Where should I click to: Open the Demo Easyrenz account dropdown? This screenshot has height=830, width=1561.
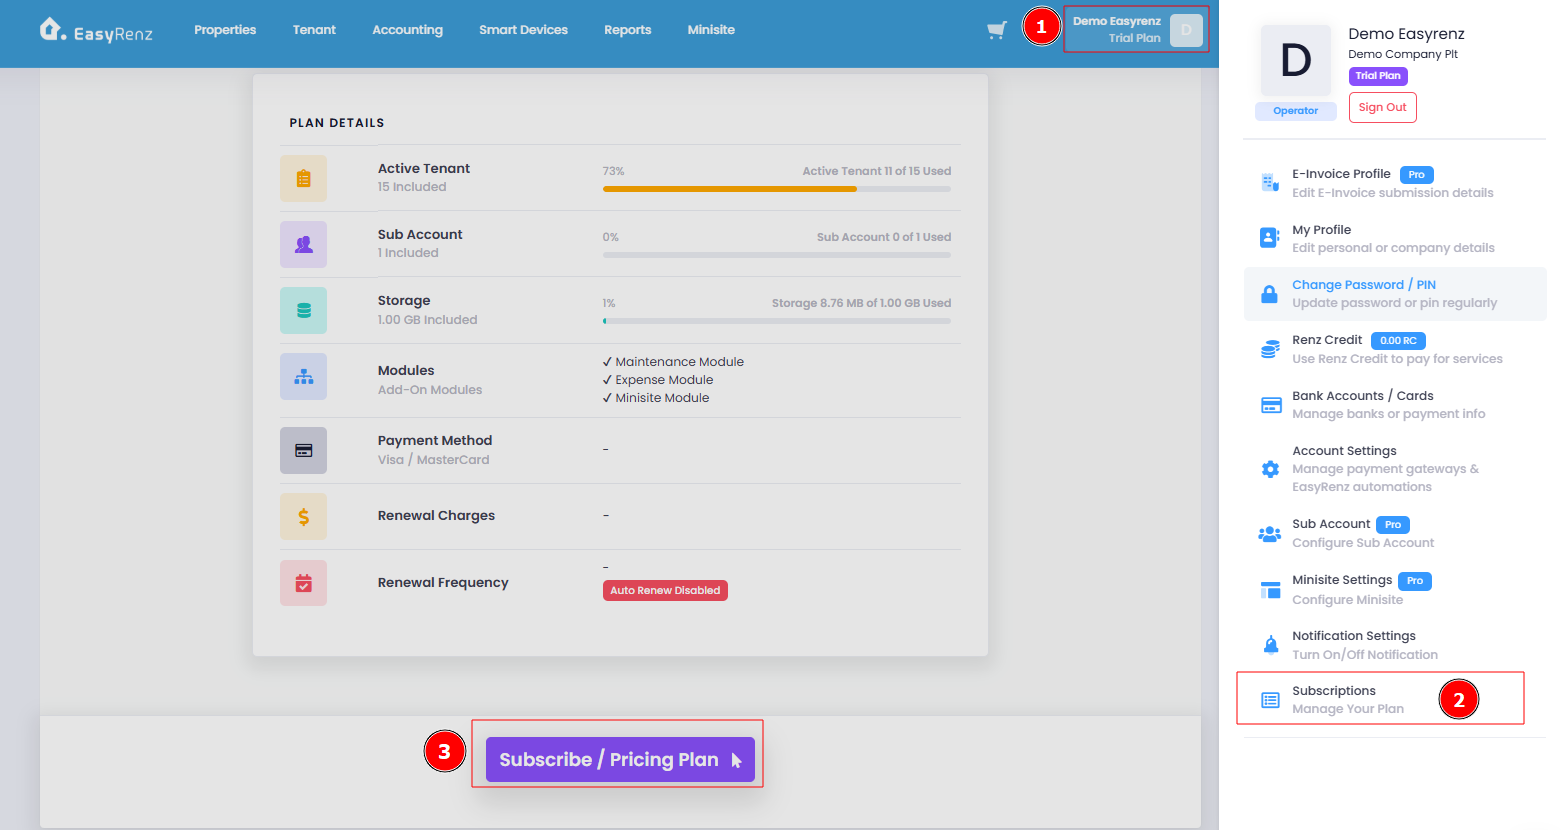click(1137, 29)
